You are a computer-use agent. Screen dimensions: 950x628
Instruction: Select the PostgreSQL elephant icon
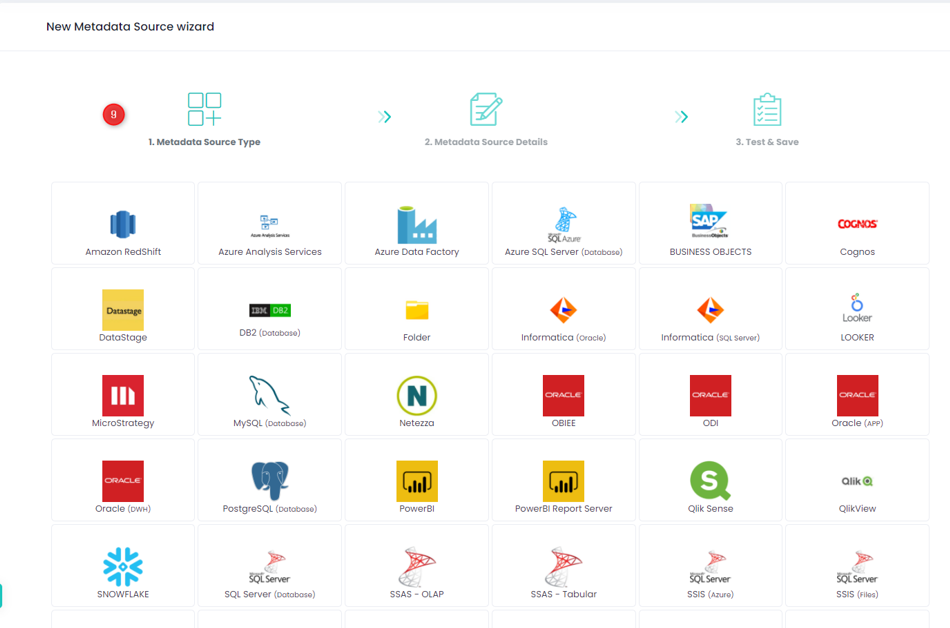[x=270, y=481]
